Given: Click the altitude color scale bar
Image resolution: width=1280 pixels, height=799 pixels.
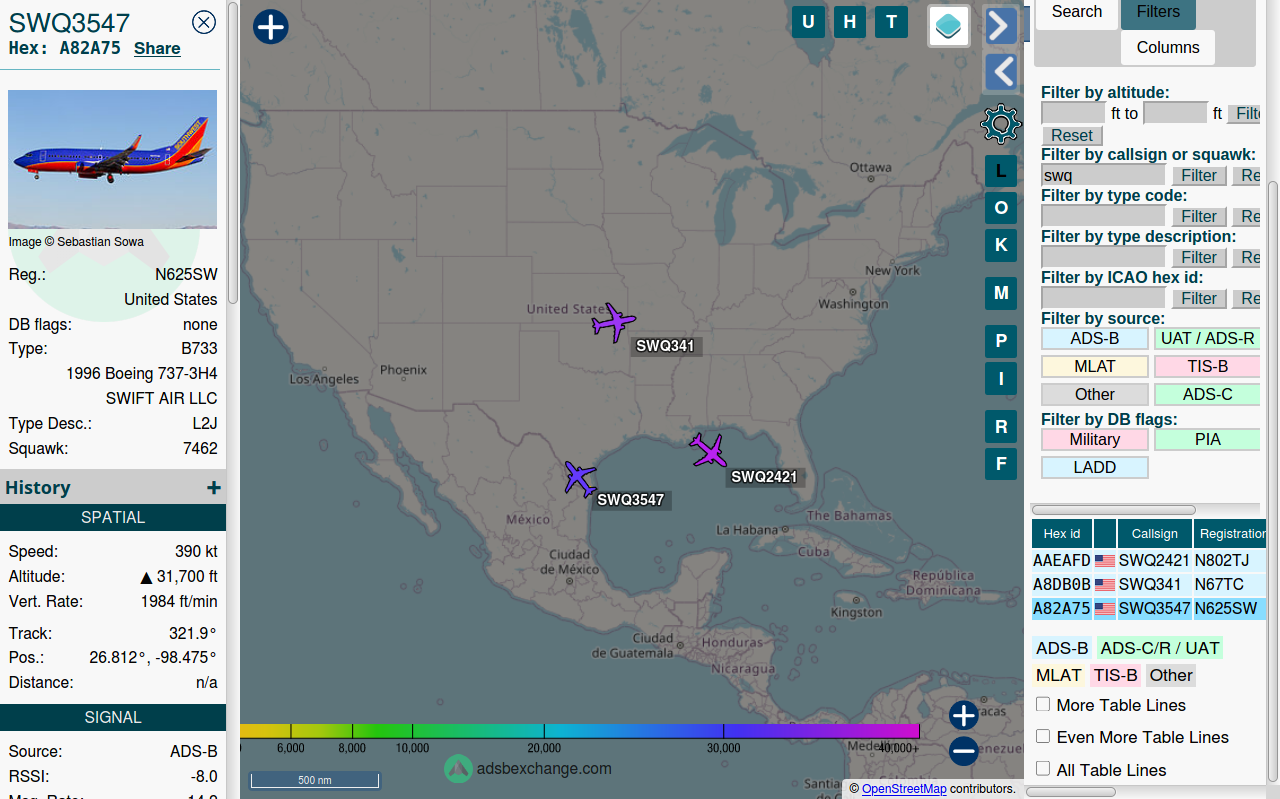Looking at the screenshot, I should coord(580,731).
